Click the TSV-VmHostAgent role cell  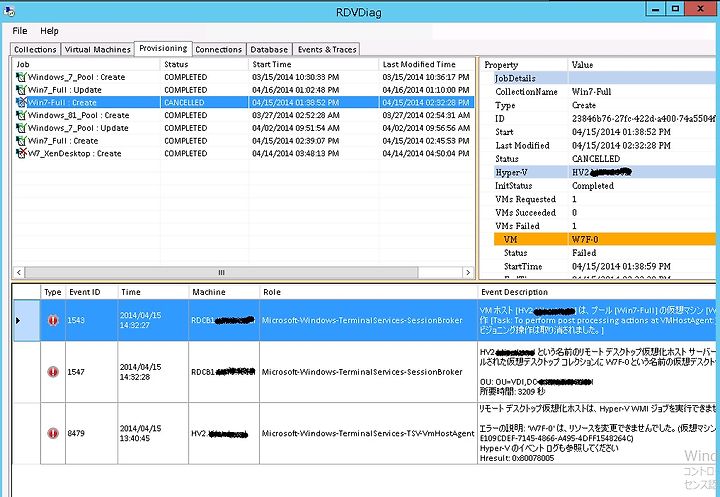[x=368, y=433]
